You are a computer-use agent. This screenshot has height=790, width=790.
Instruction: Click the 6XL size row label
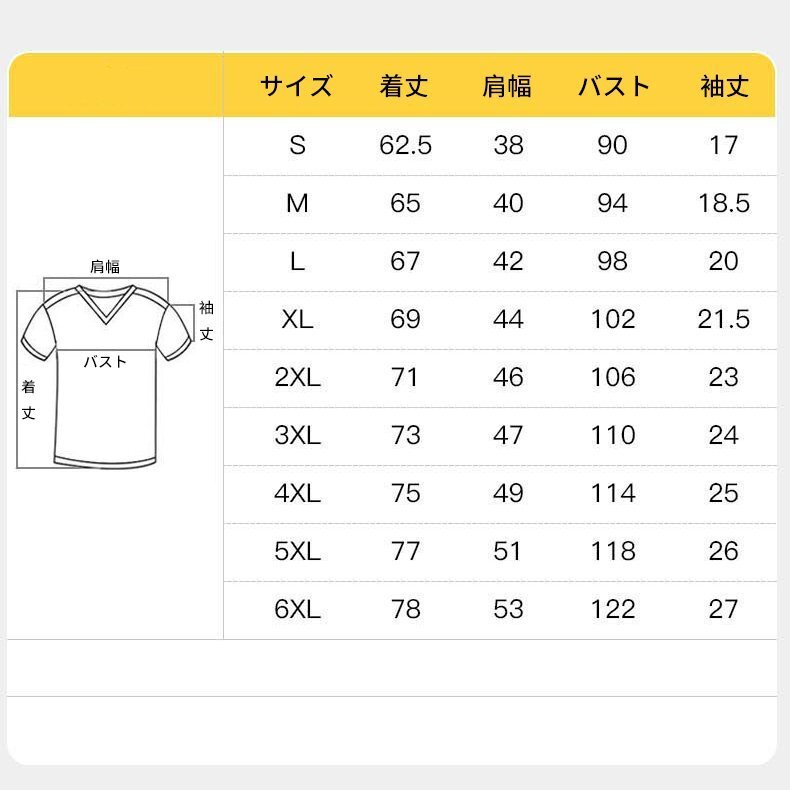(x=298, y=609)
